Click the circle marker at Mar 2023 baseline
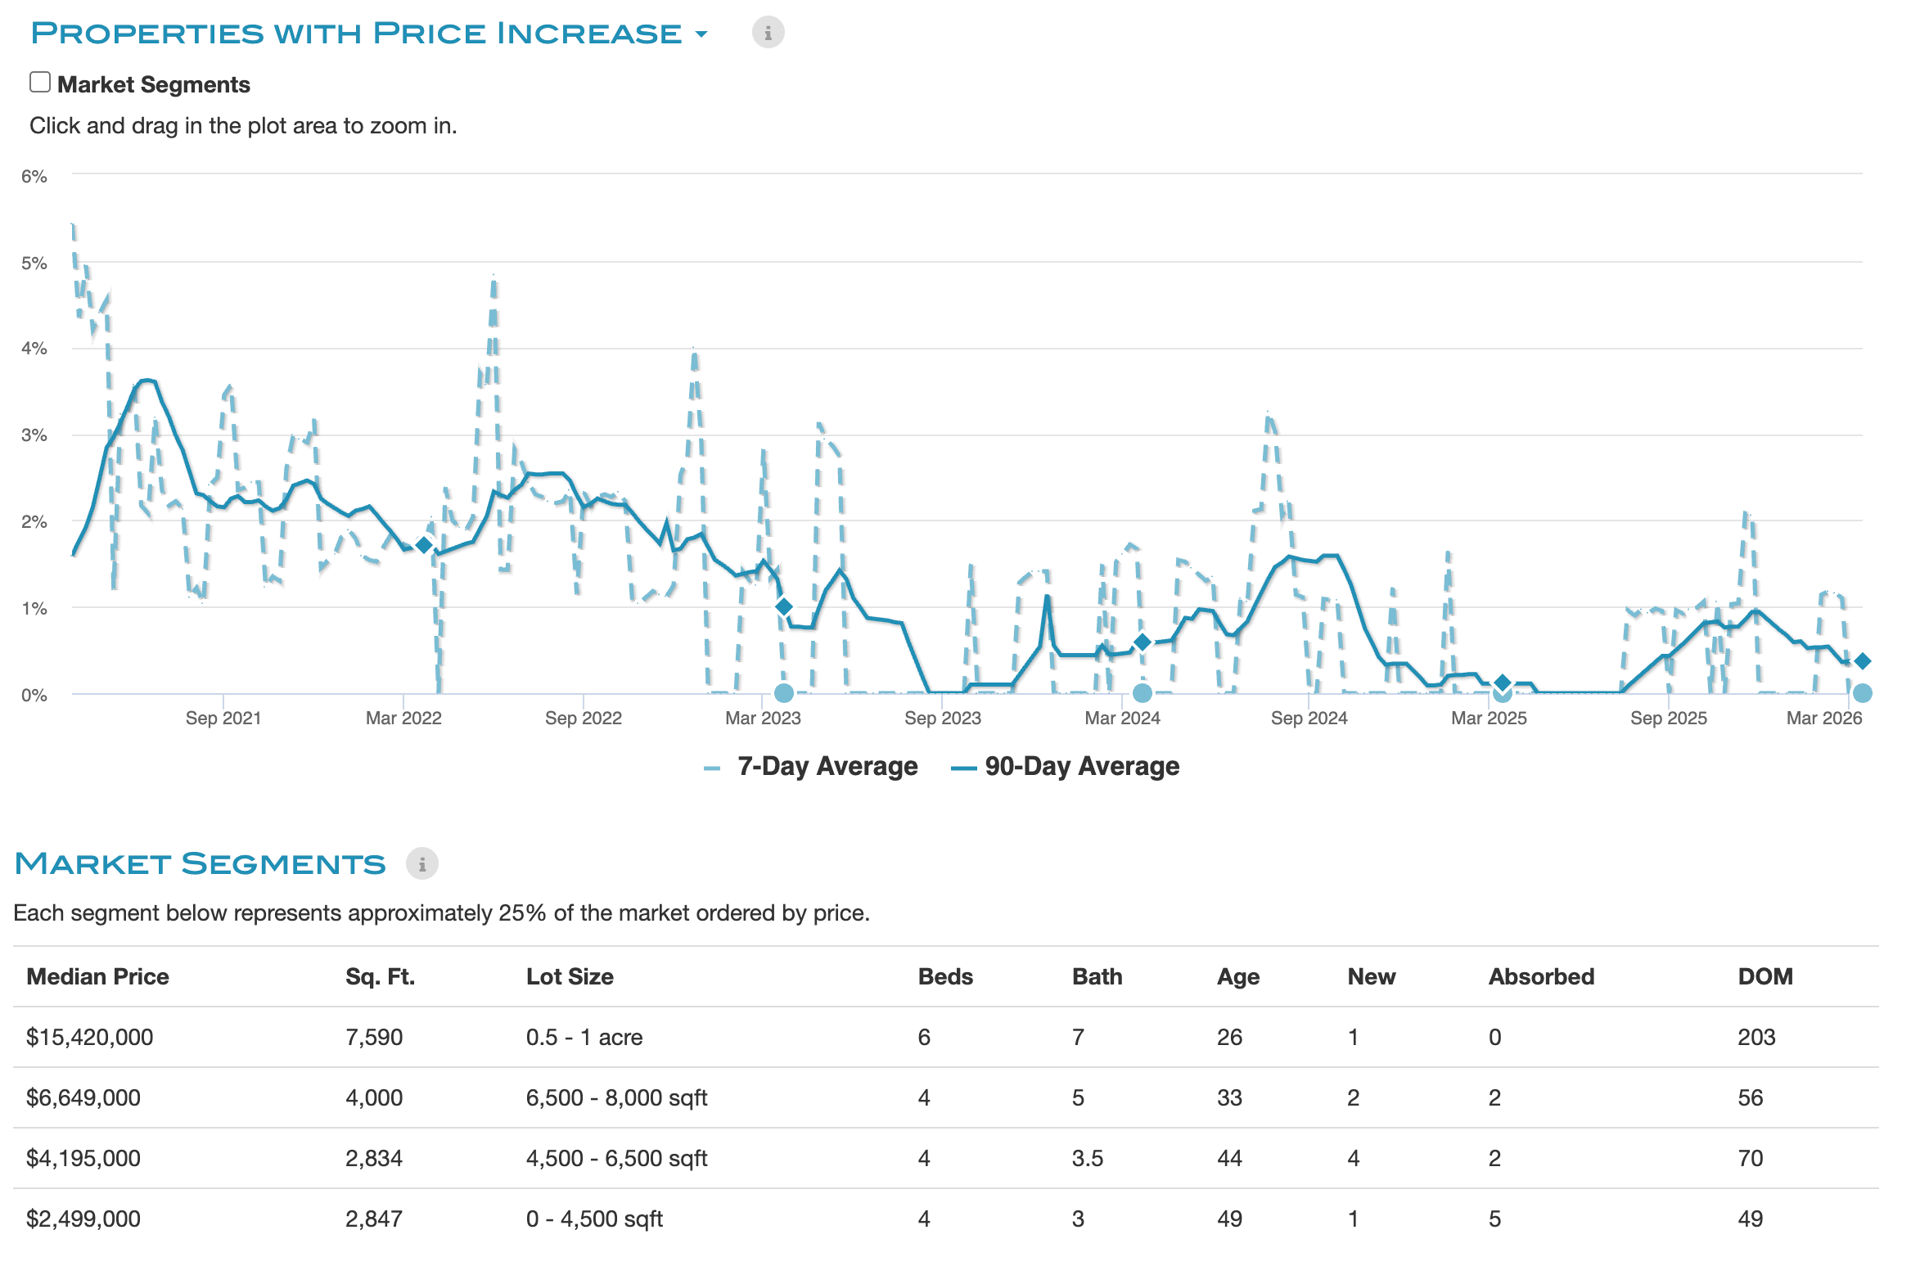The image size is (1920, 1275). click(x=784, y=693)
